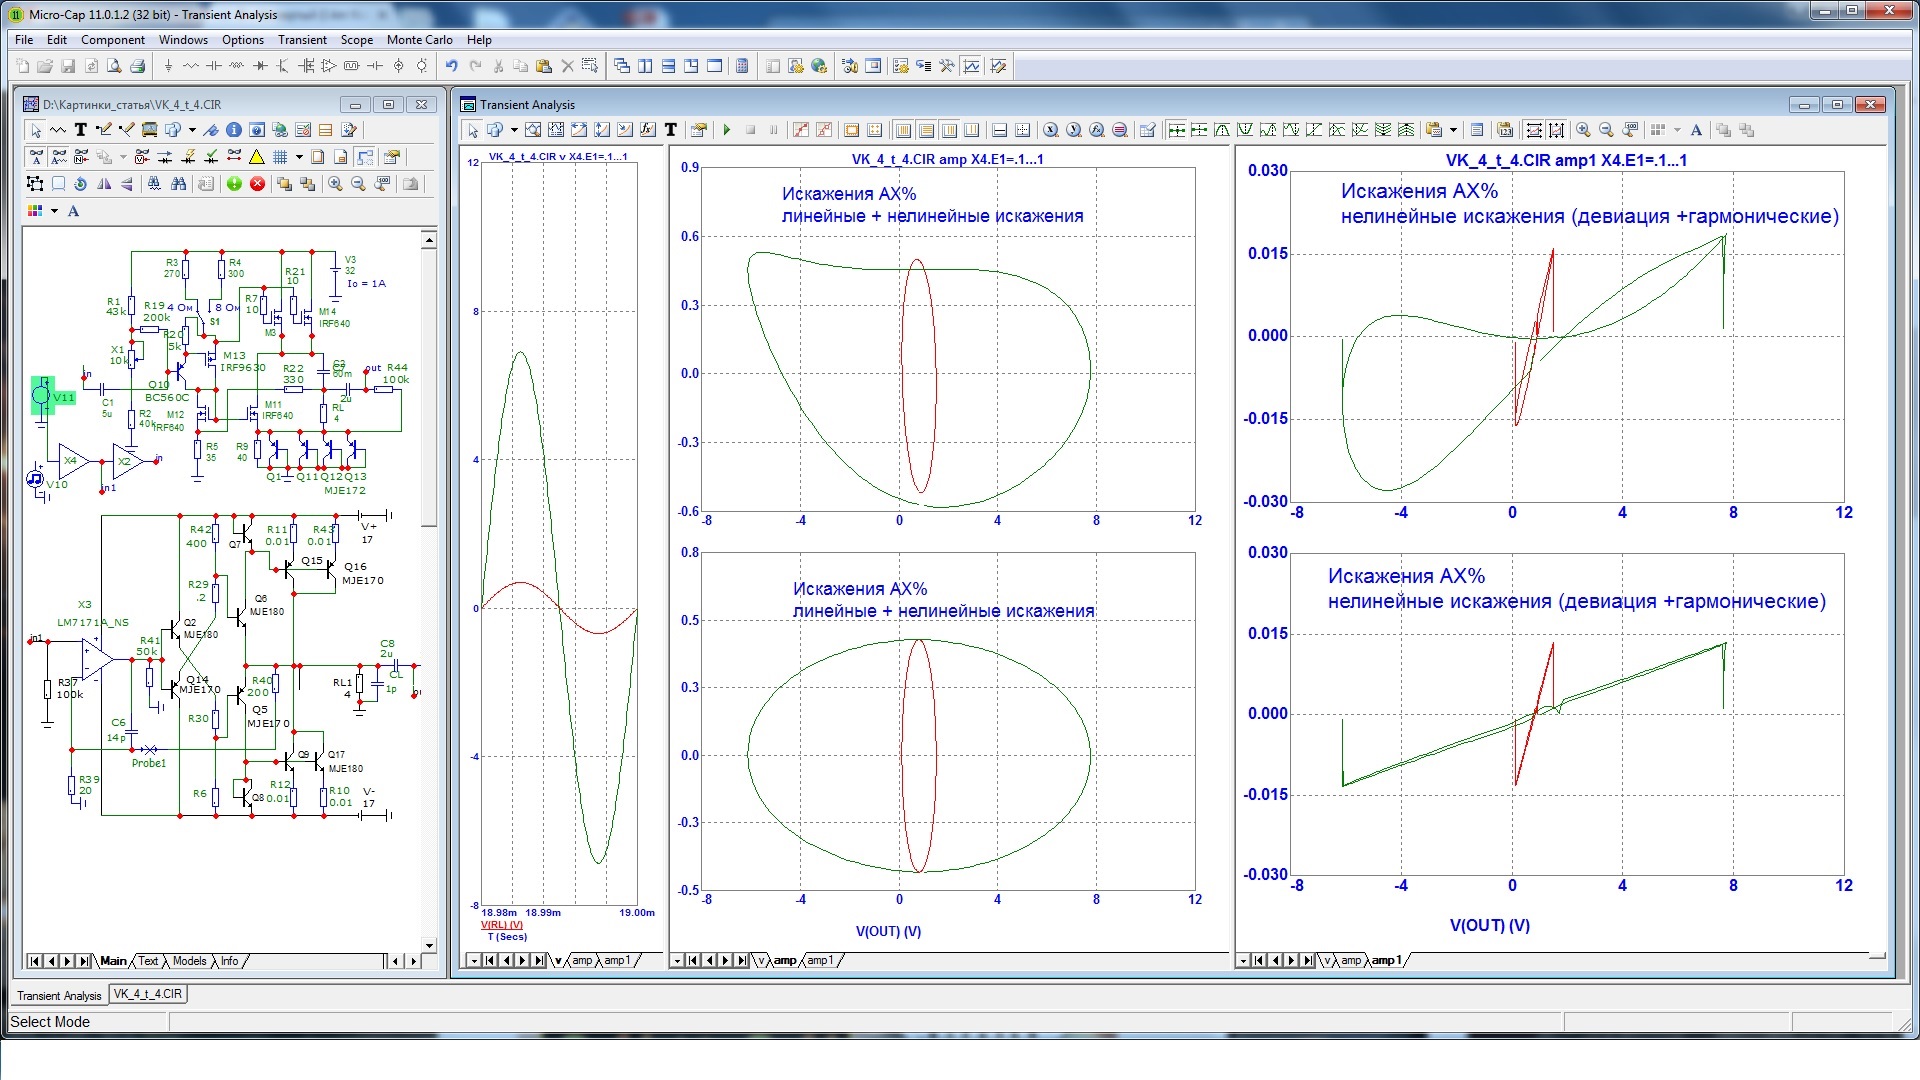
Task: Toggle the grid display icon in schematic toolbar
Action: click(281, 157)
